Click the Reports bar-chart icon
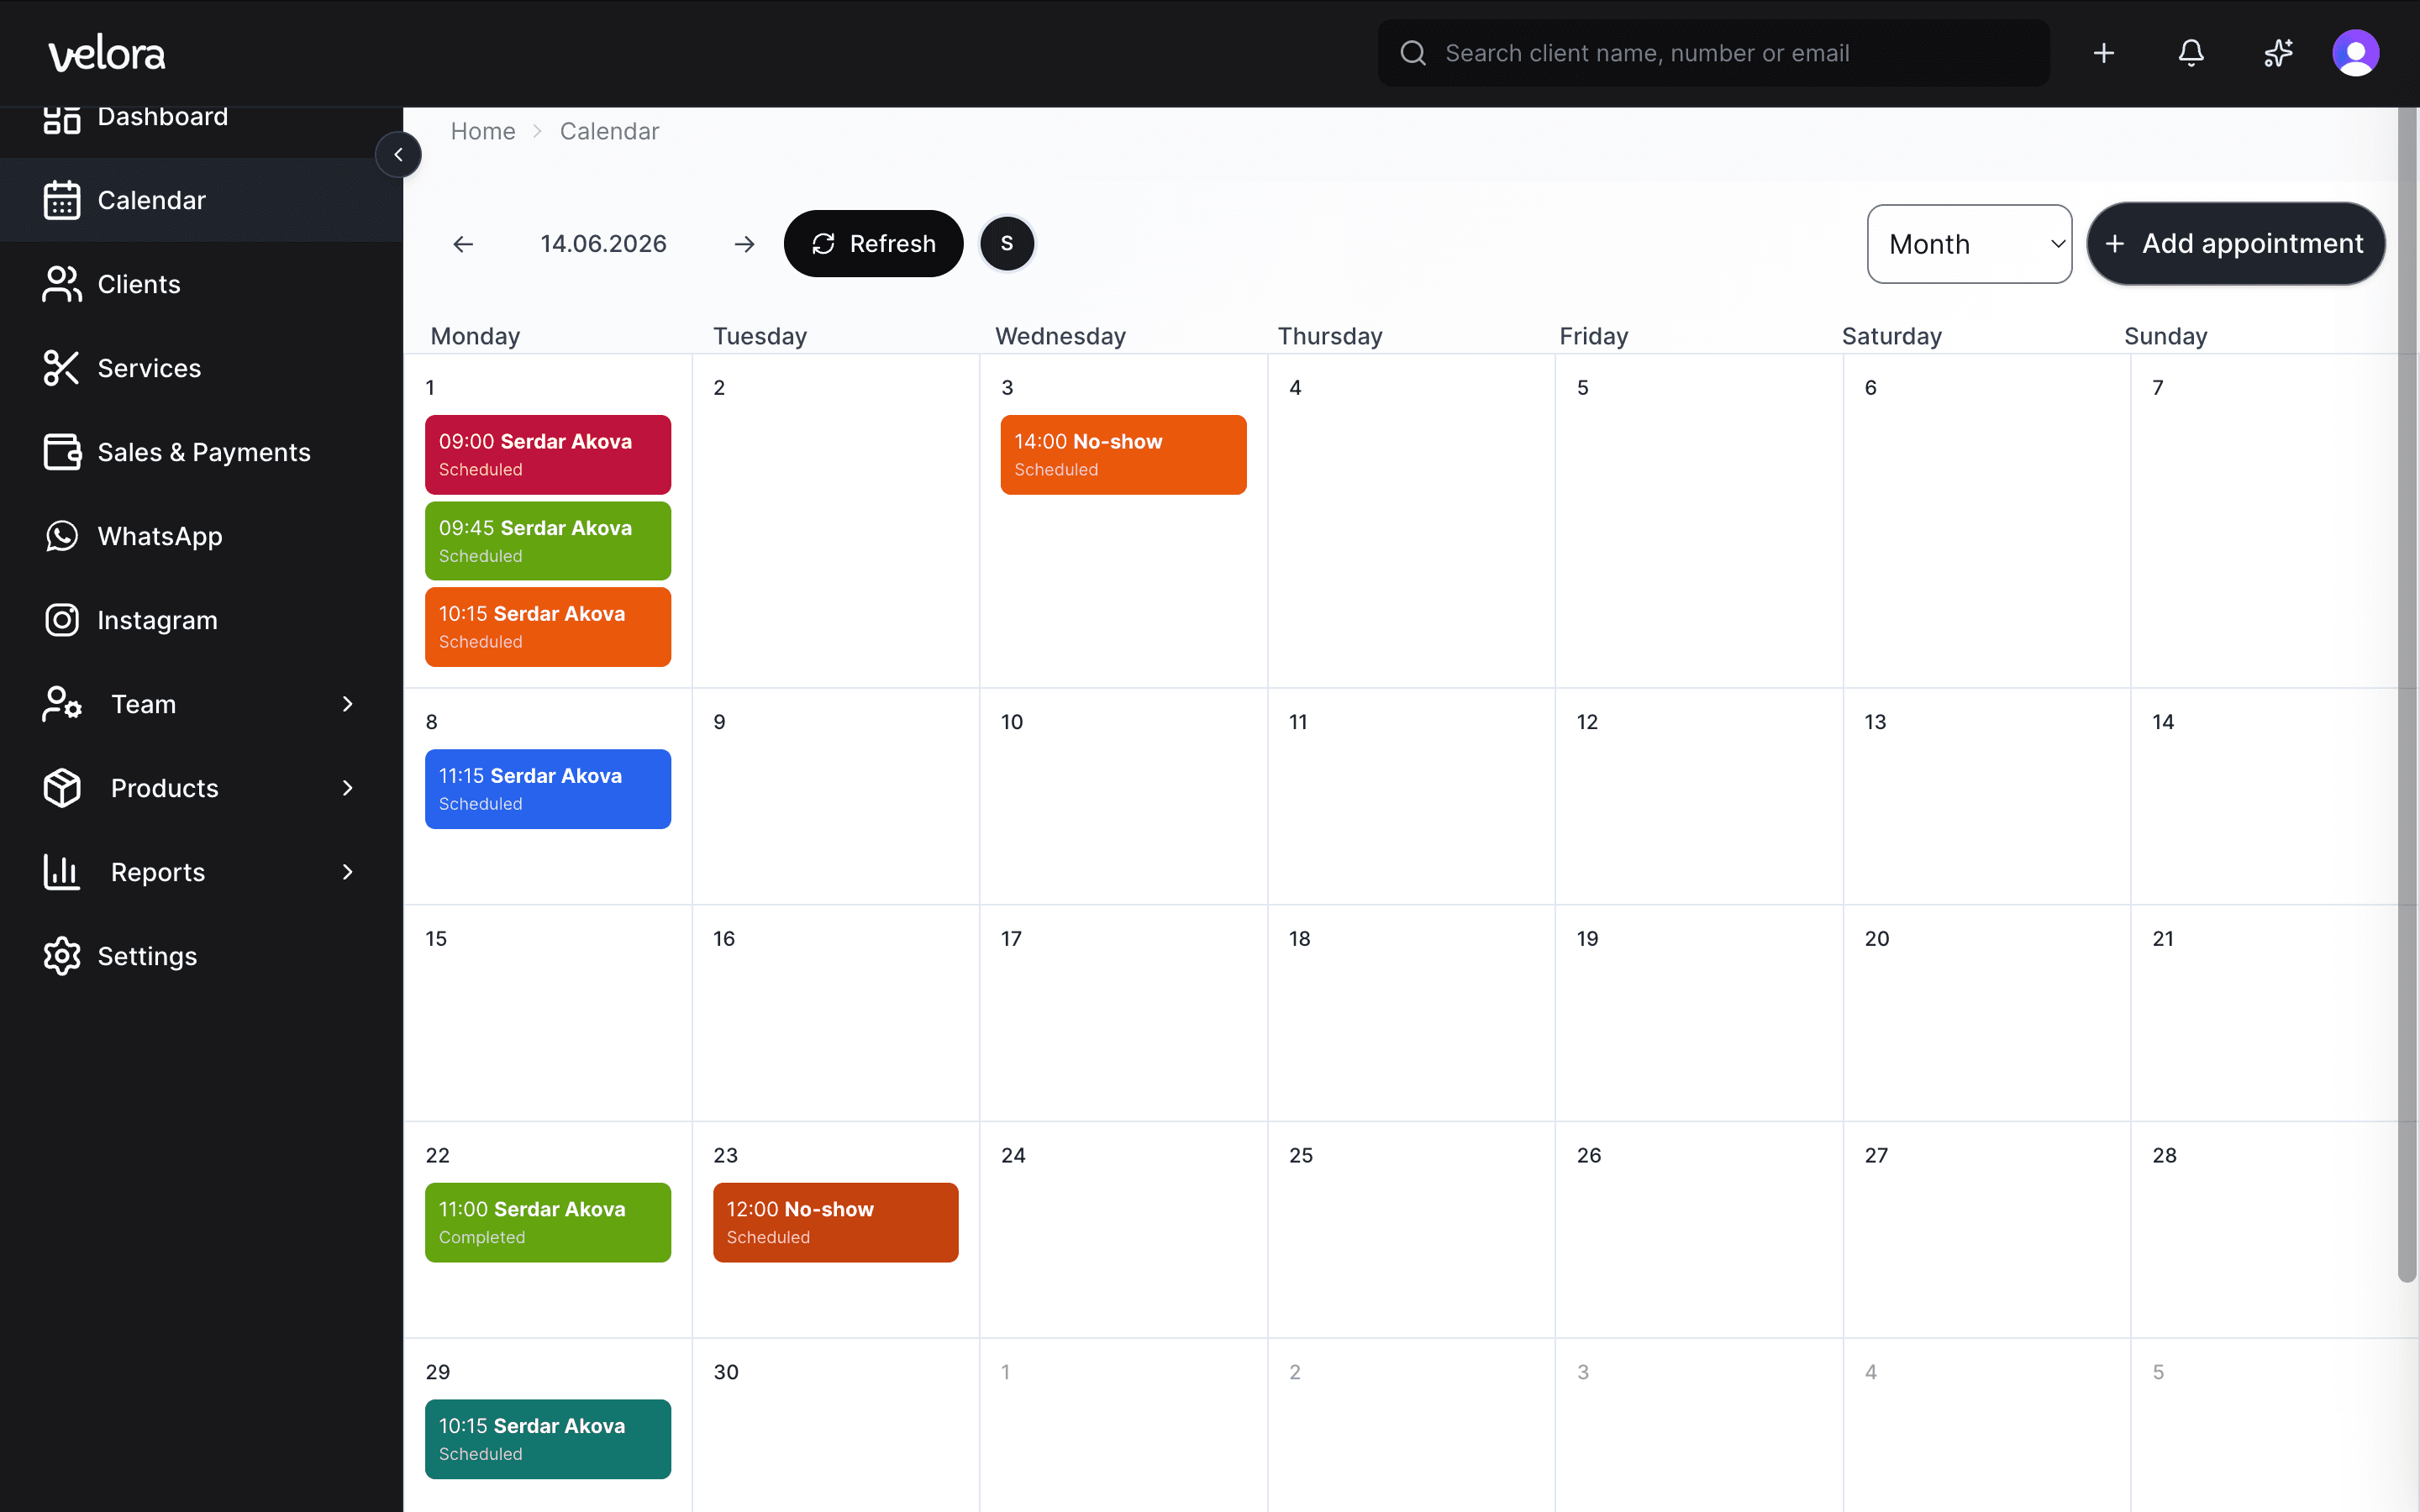 click(62, 872)
